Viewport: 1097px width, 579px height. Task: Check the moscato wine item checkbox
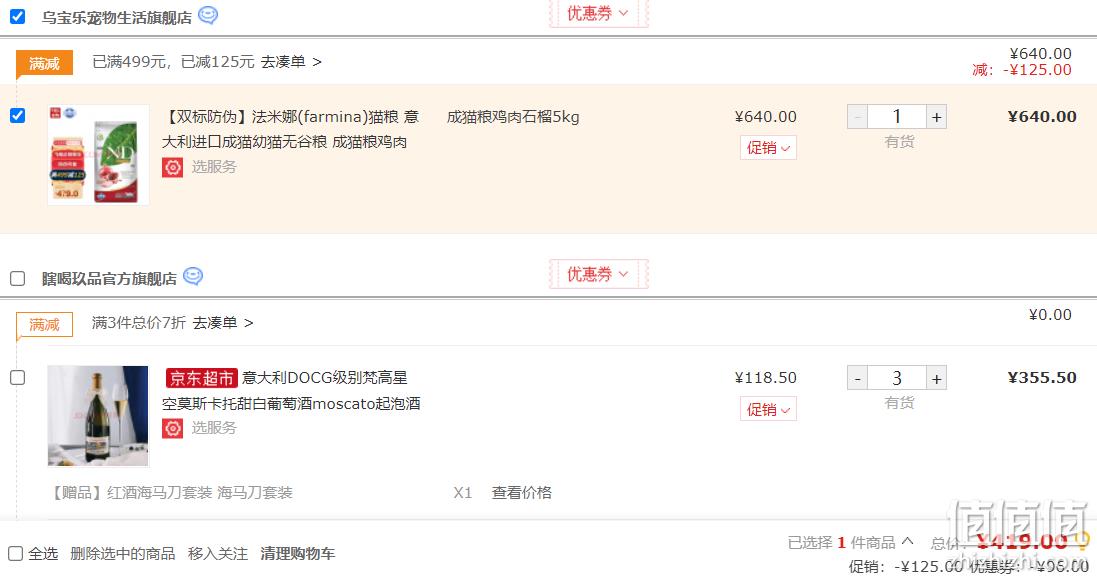point(17,378)
